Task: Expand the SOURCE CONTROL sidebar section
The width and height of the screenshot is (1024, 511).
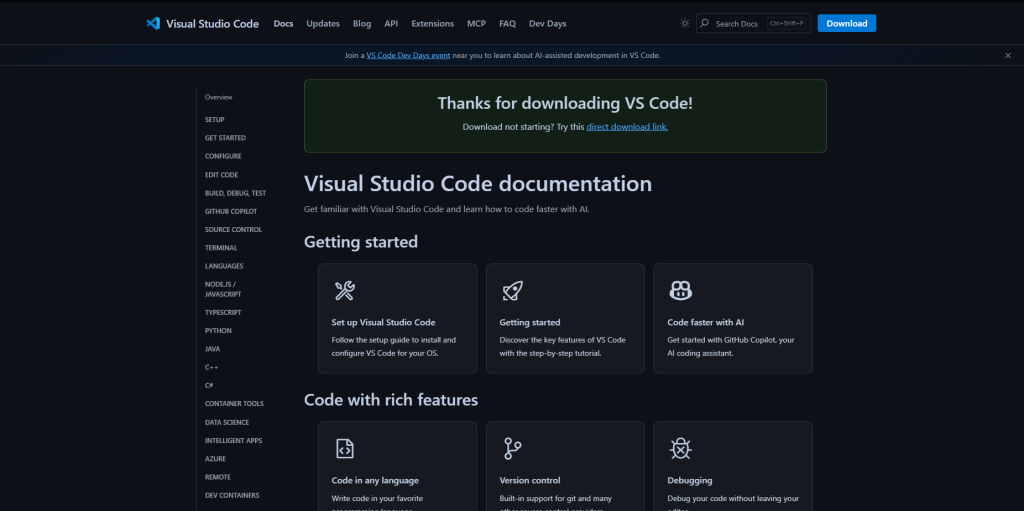Action: (x=233, y=229)
